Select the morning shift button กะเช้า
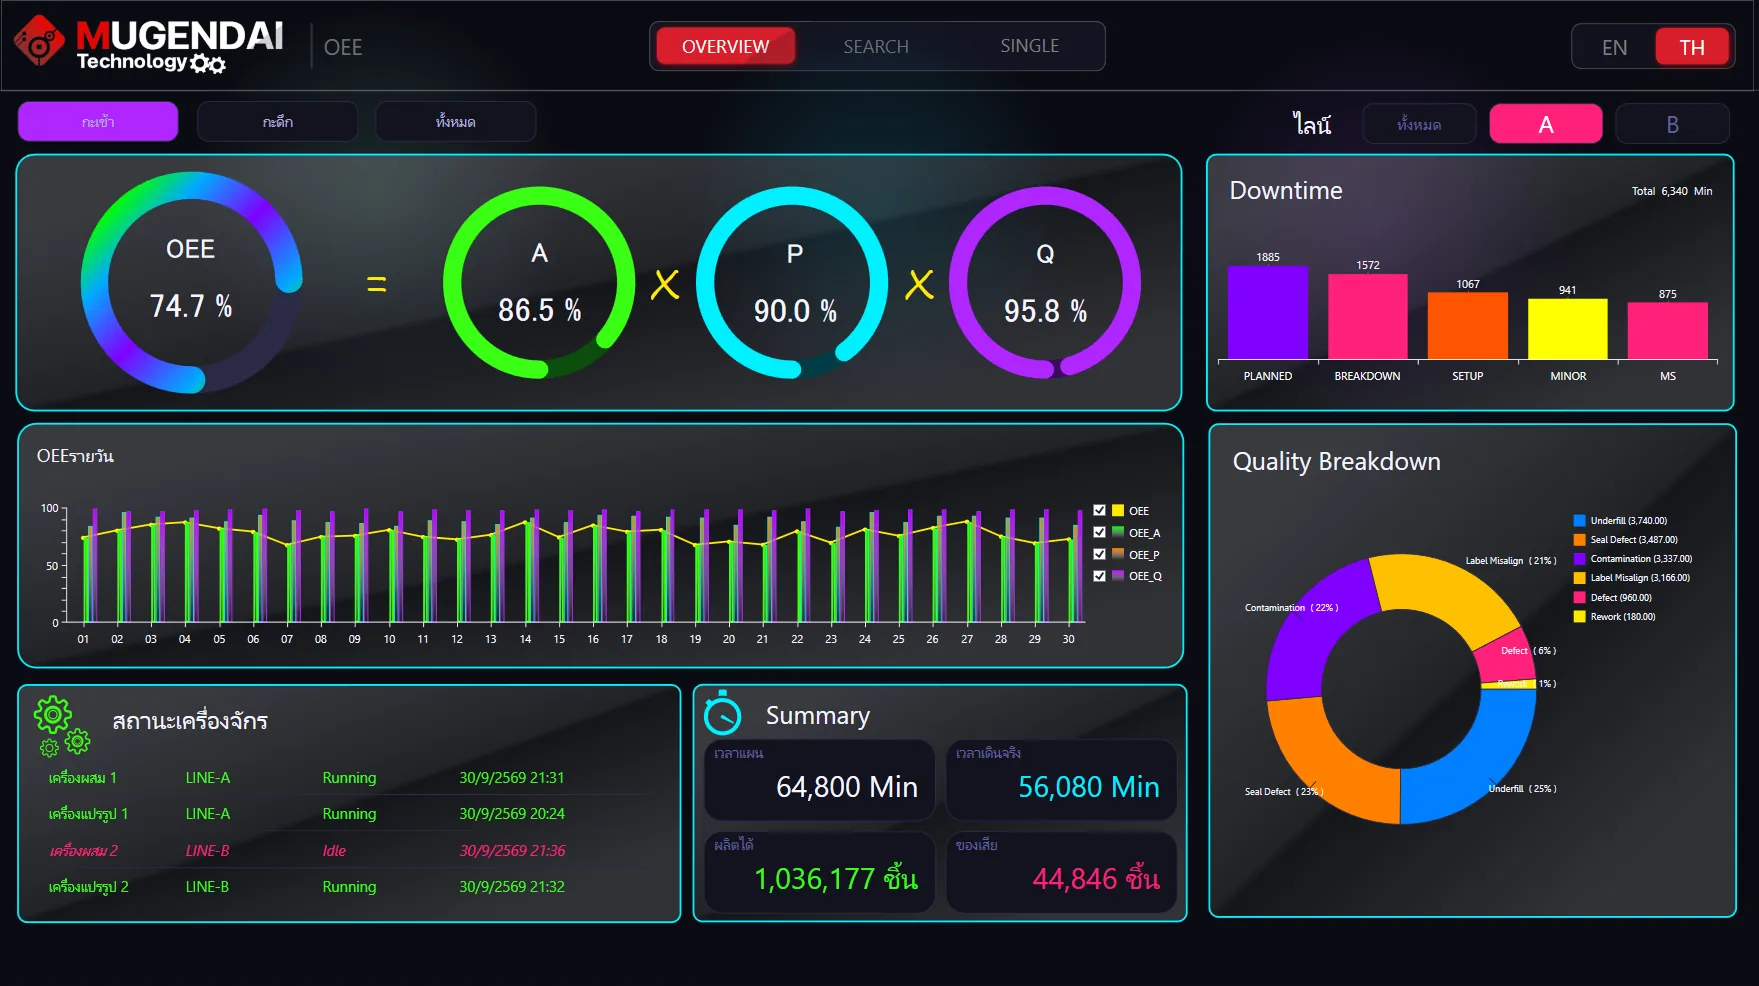This screenshot has width=1759, height=986. [x=98, y=122]
